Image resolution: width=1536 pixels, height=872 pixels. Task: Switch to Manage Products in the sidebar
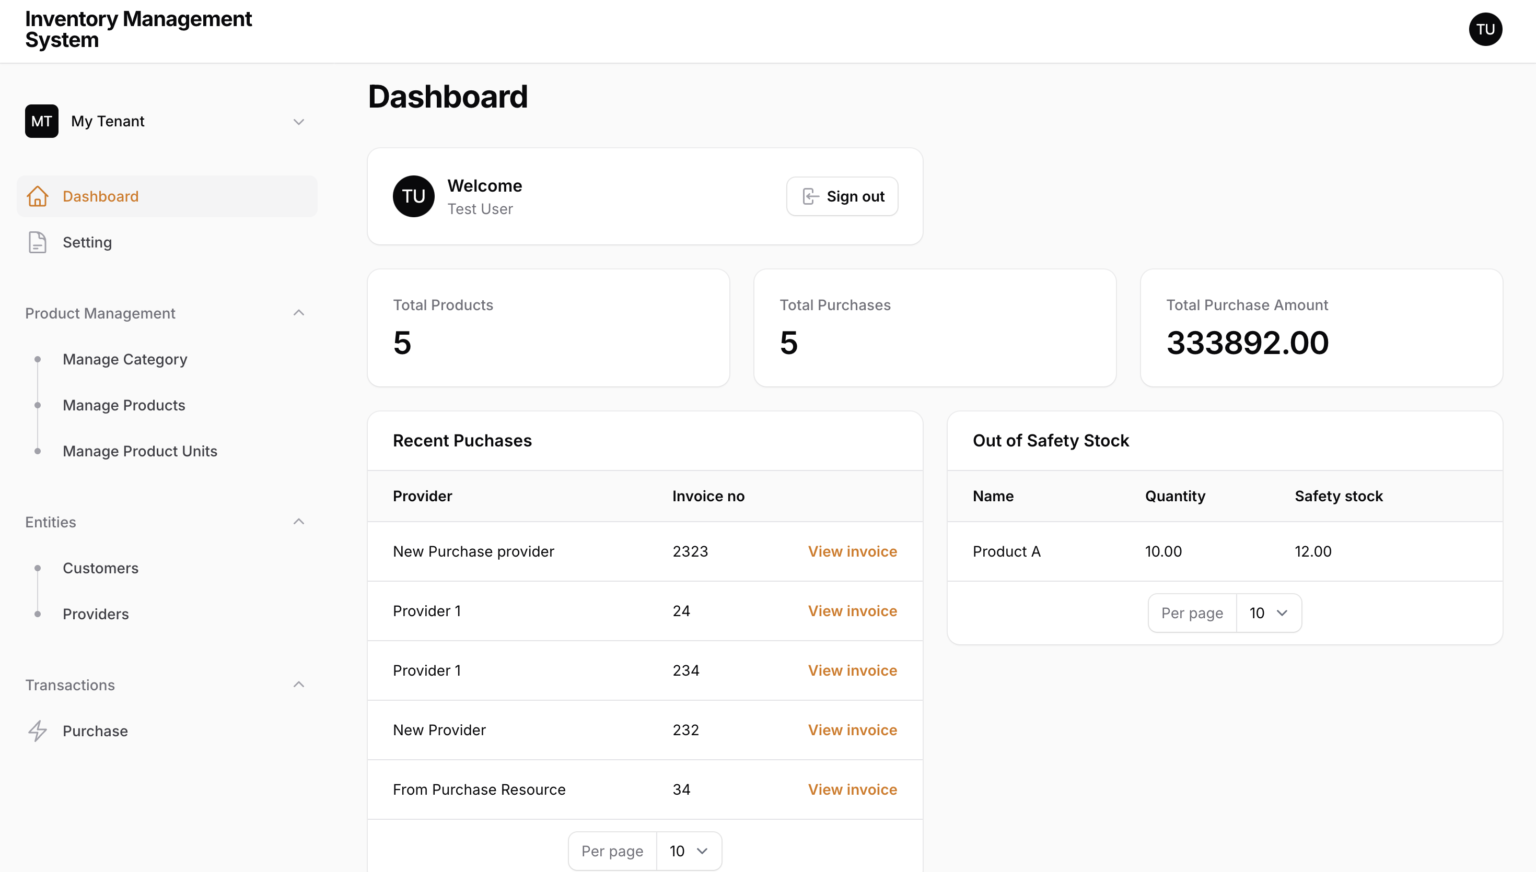tap(123, 405)
